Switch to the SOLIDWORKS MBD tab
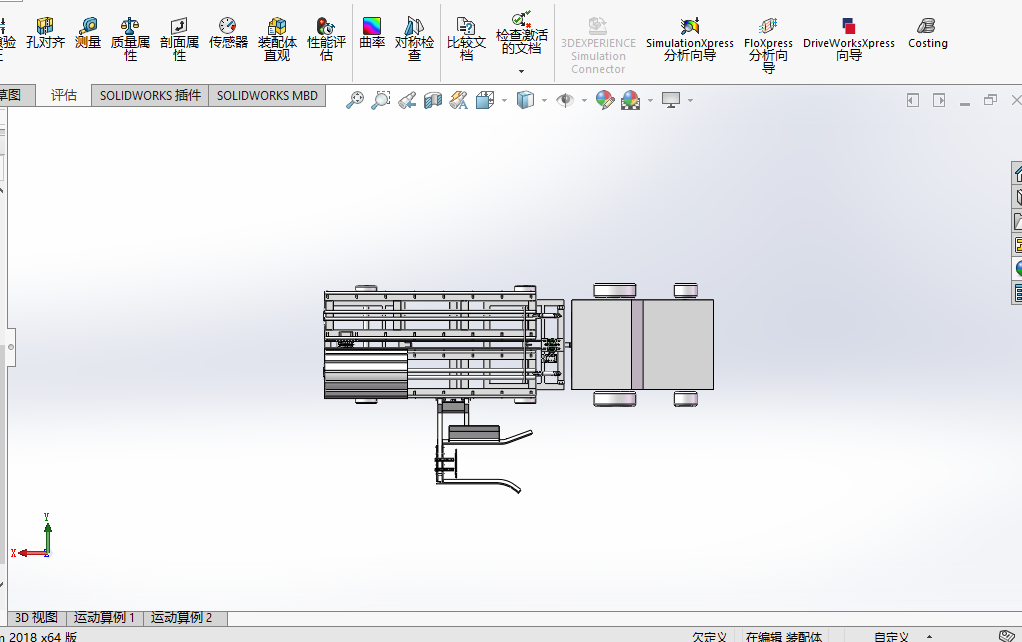This screenshot has height=642, width=1022. 267,95
